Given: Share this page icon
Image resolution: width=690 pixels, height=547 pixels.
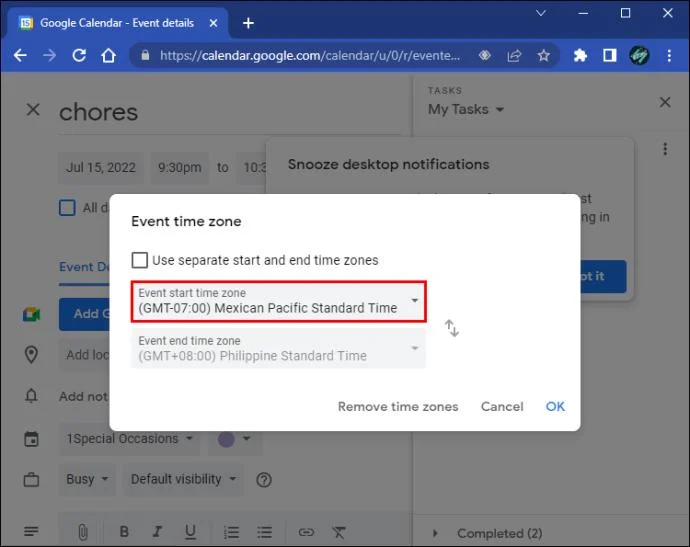Looking at the screenshot, I should 514,55.
